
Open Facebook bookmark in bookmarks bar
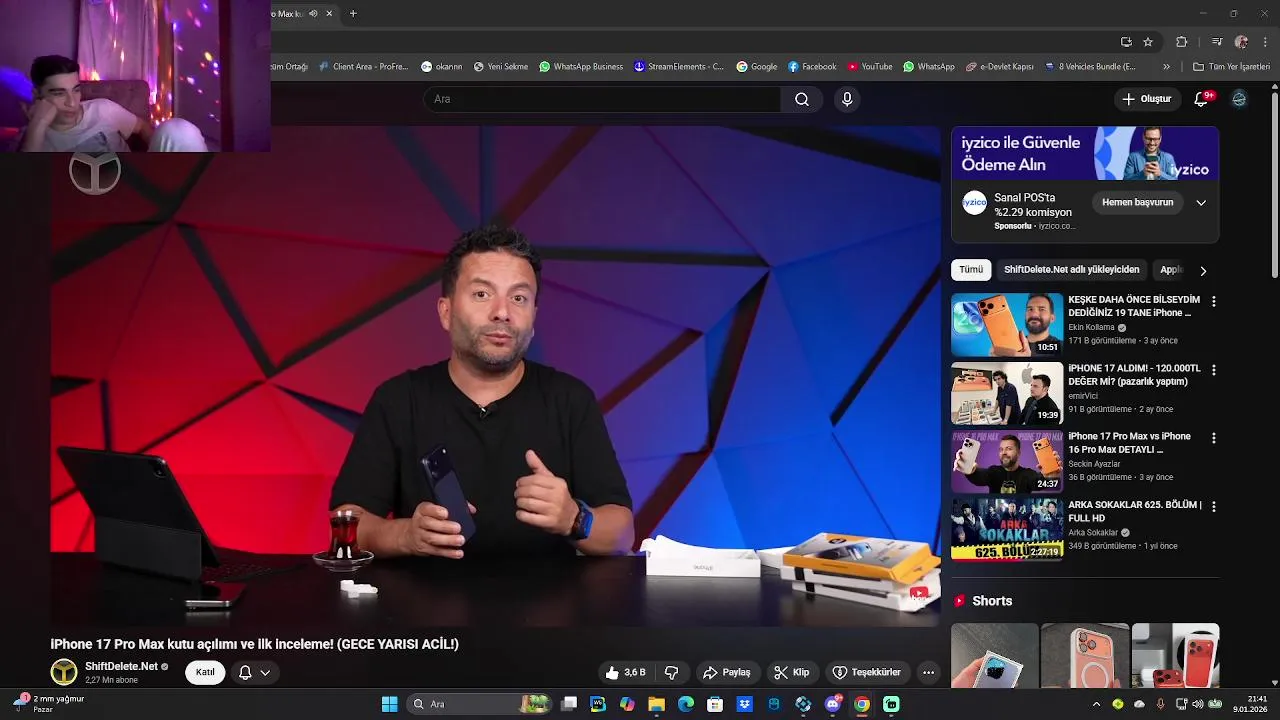[812, 67]
